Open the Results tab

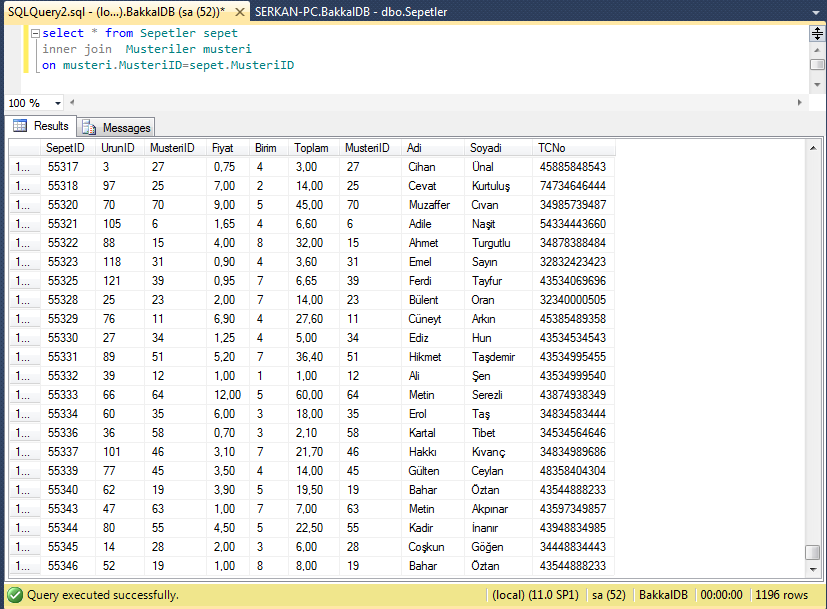pos(41,126)
